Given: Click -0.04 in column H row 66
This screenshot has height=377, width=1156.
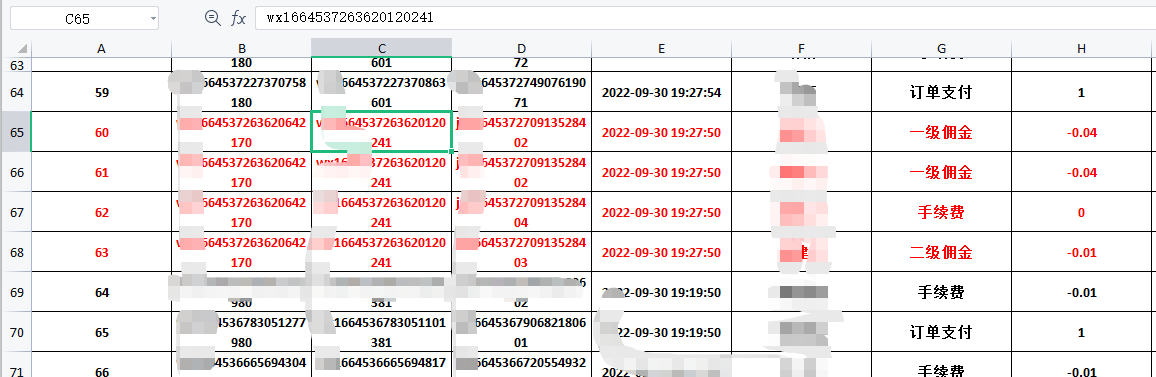Looking at the screenshot, I should click(1082, 173).
